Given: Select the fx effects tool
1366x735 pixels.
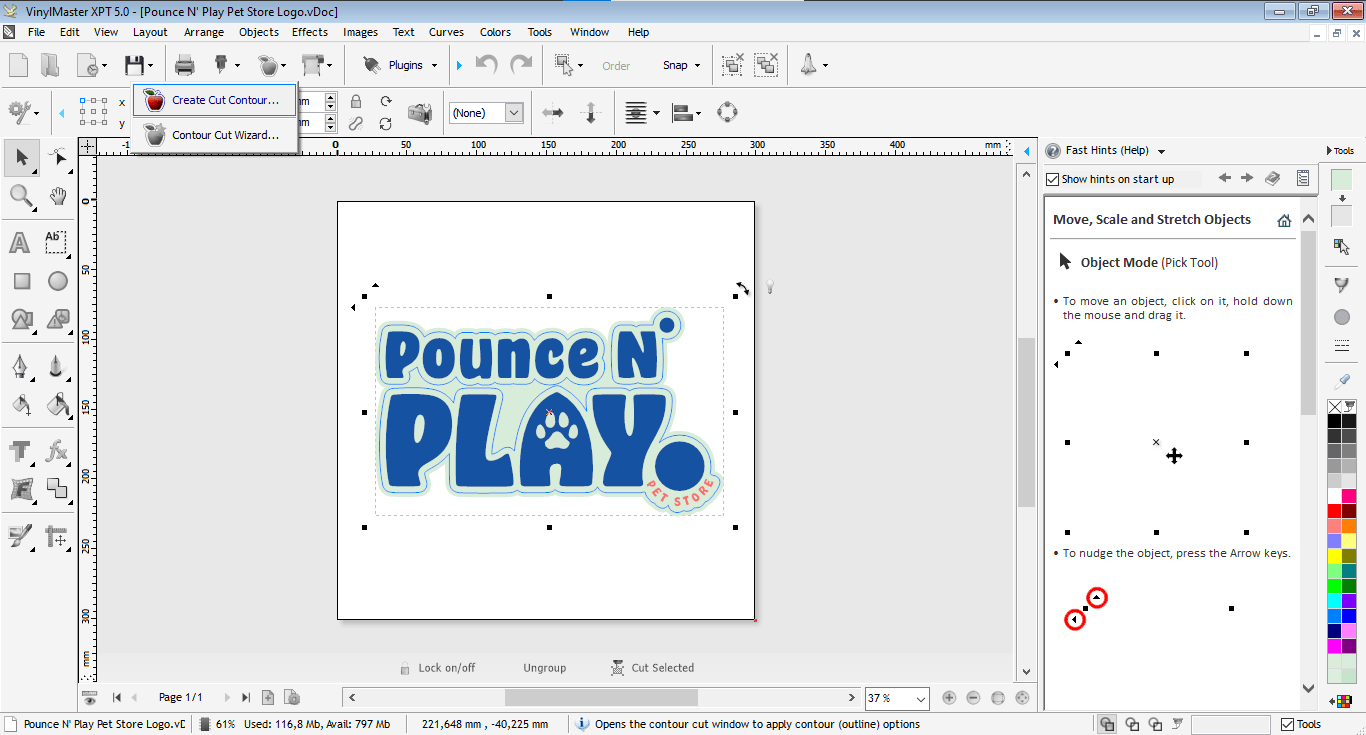Looking at the screenshot, I should (x=58, y=451).
